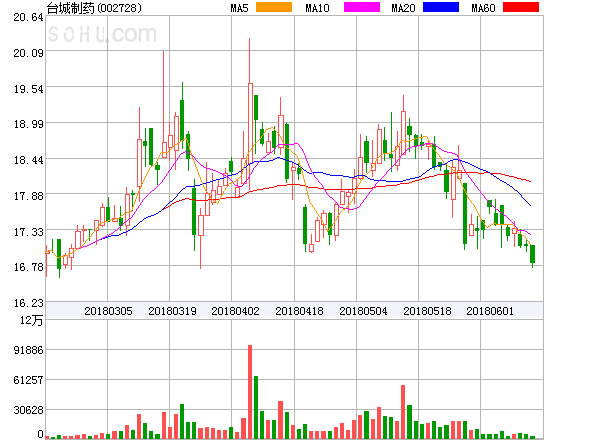The width and height of the screenshot is (600, 440).
Task: Click the 16.78 price axis label
Action: coord(28,267)
